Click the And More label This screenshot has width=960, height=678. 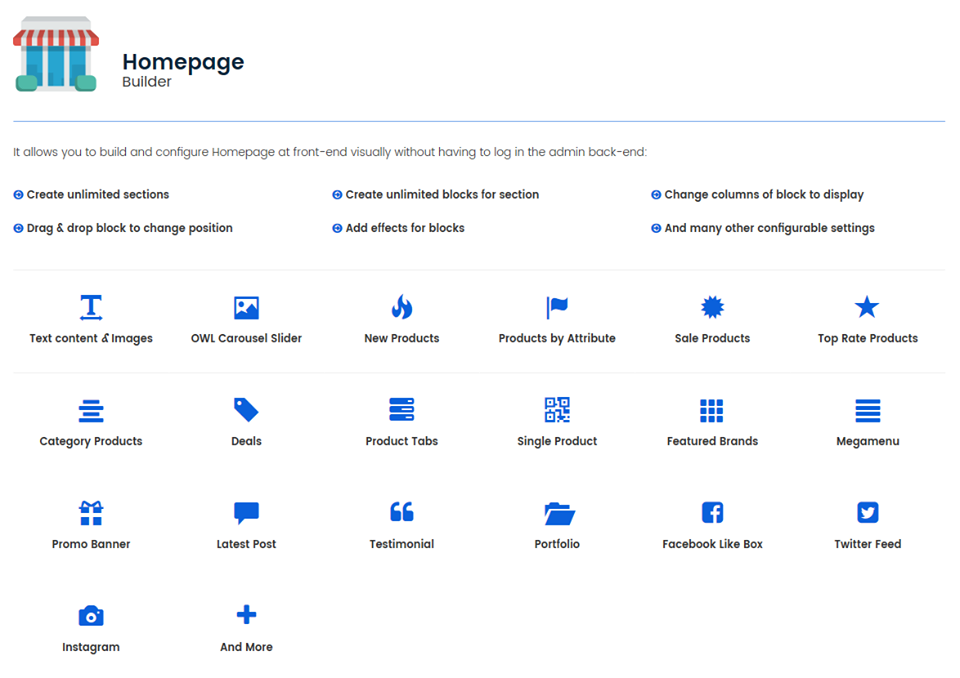point(246,647)
